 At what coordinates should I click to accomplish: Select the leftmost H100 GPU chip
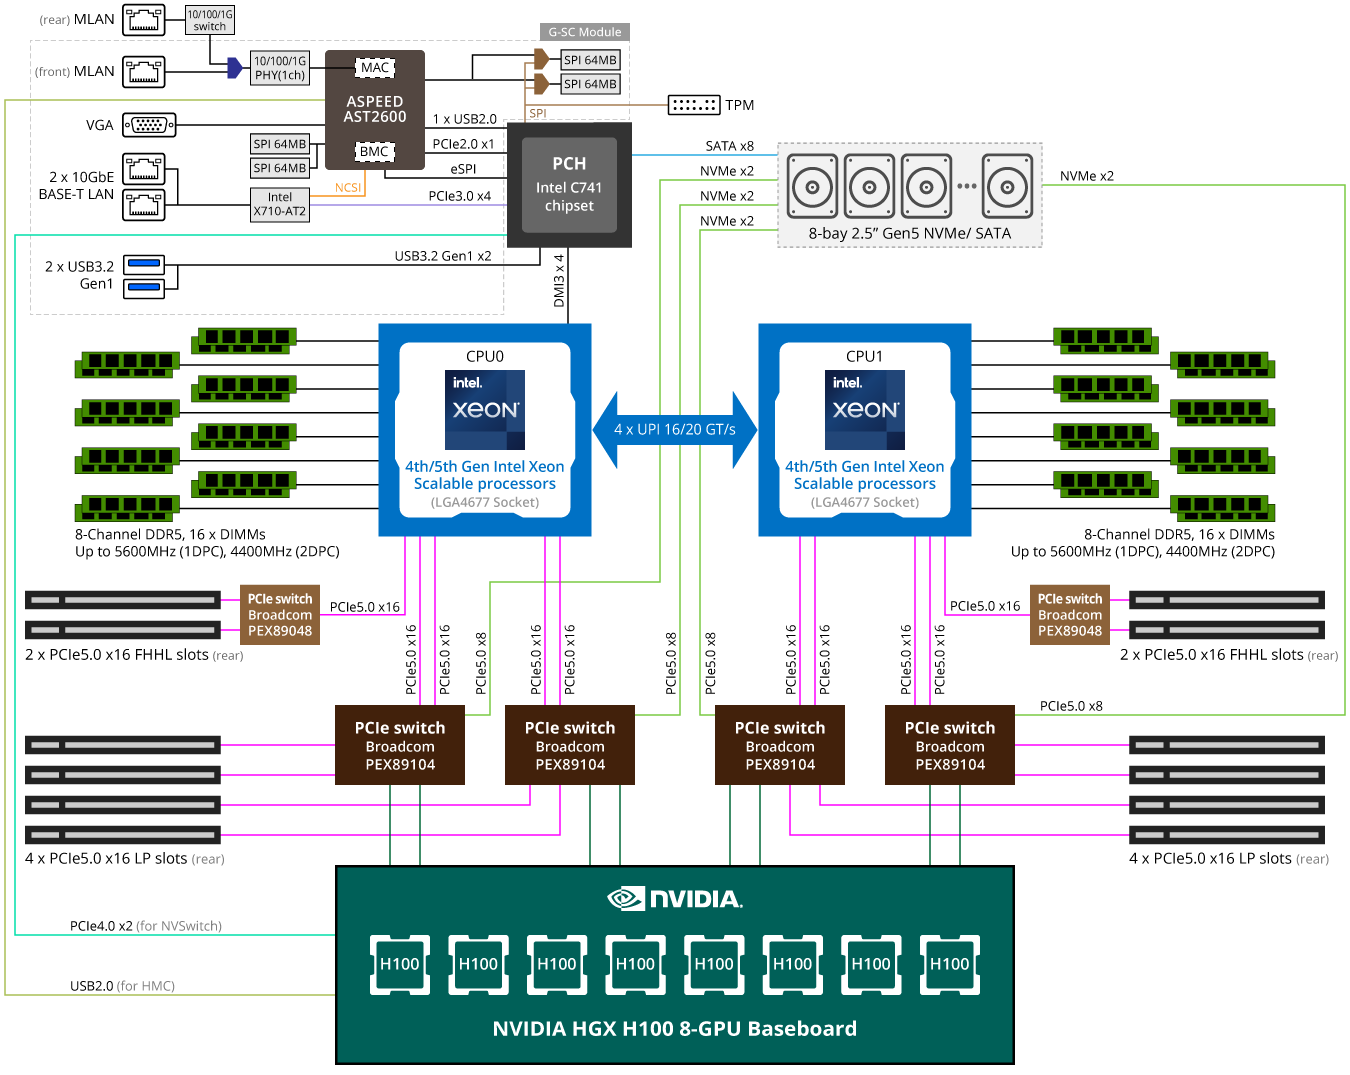pyautogui.click(x=400, y=964)
